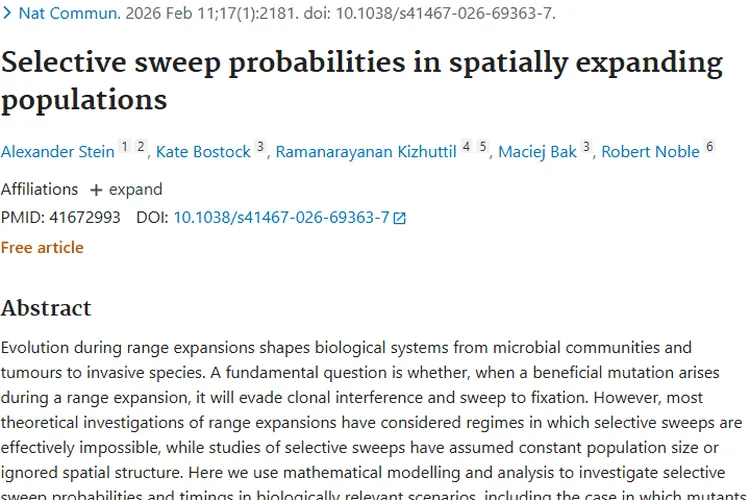
Task: Click the external link icon beside DOI
Action: click(400, 218)
